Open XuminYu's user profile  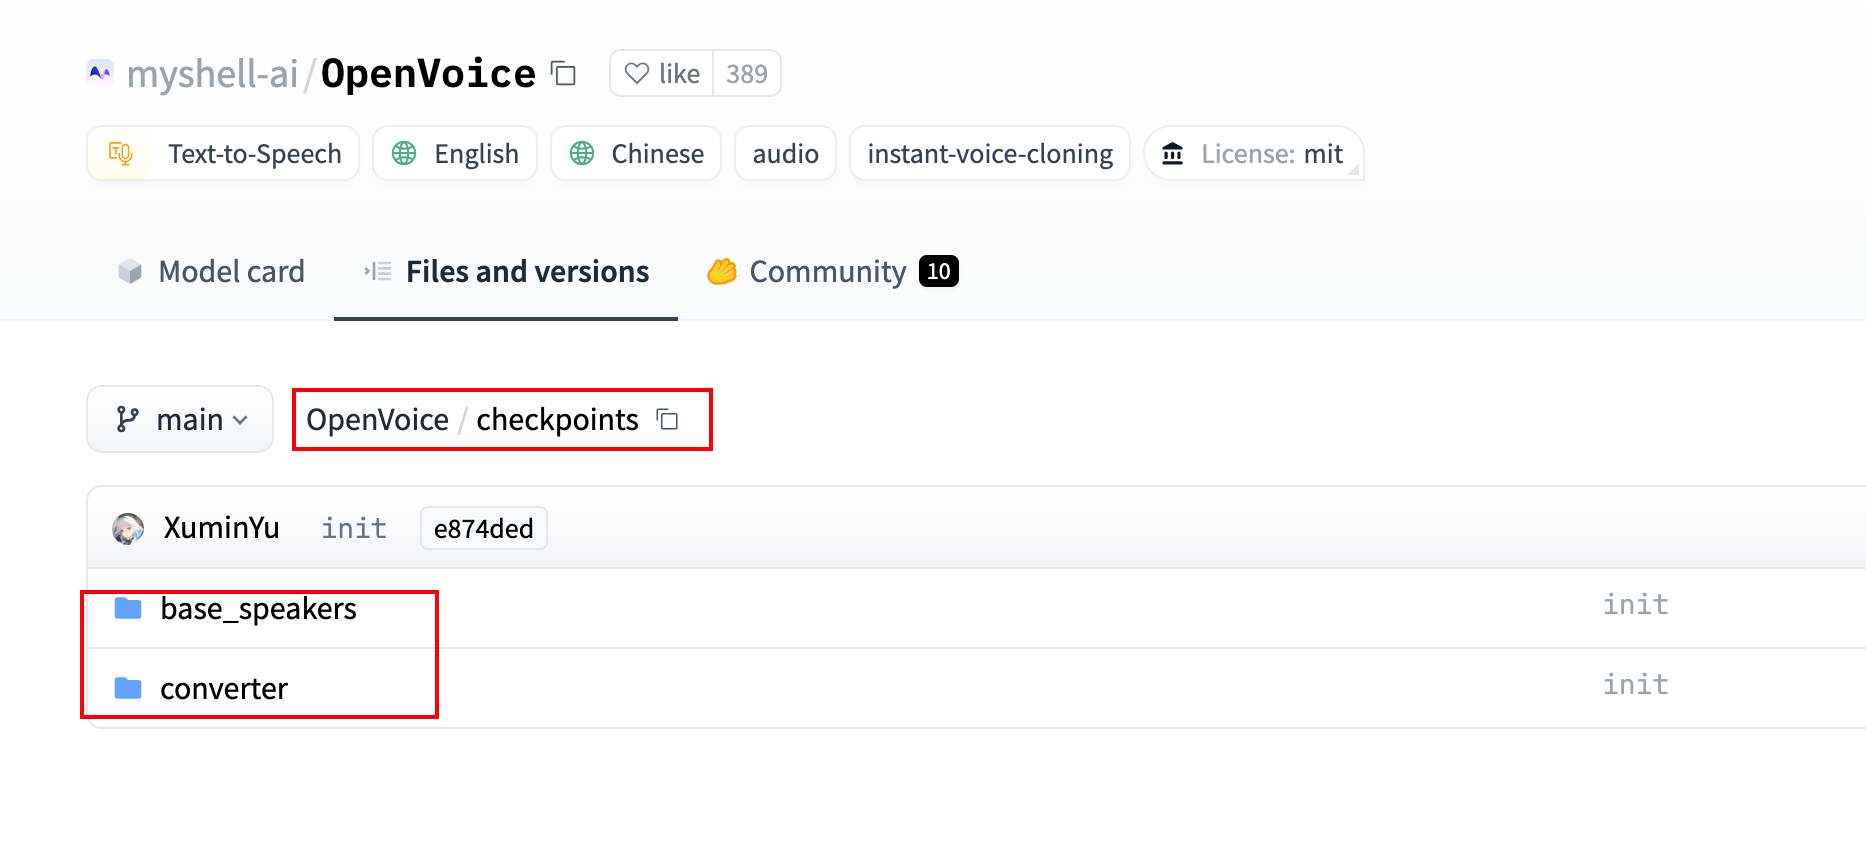(221, 528)
